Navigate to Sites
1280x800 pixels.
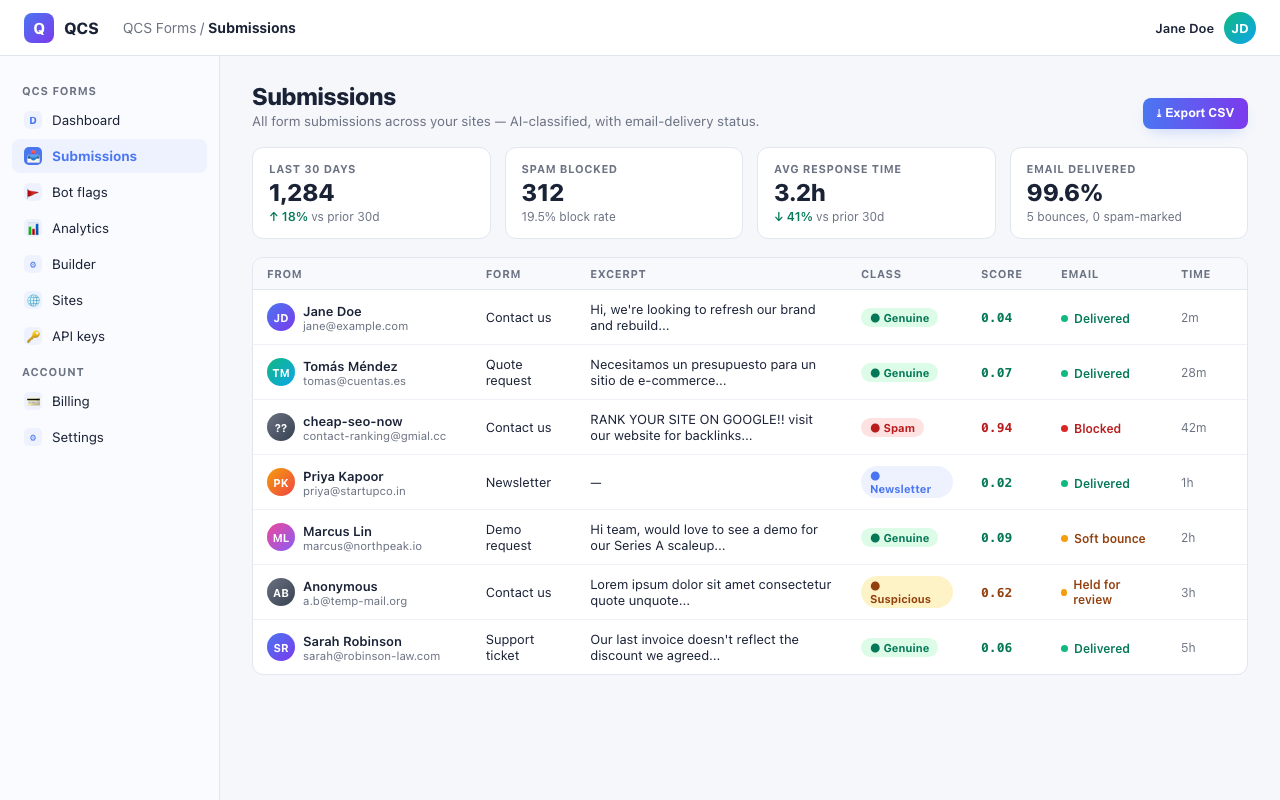[x=110, y=300]
